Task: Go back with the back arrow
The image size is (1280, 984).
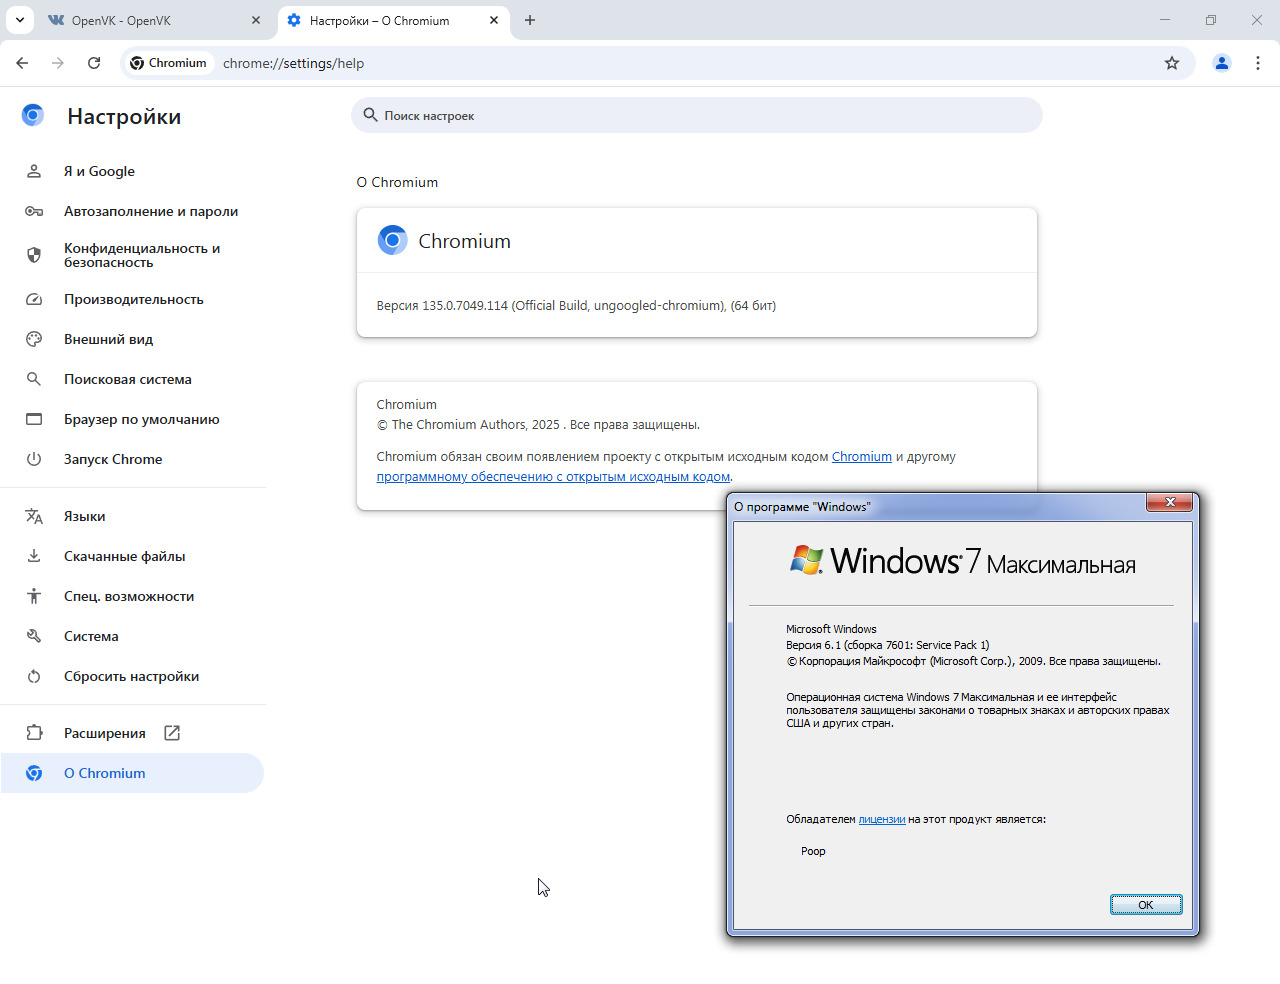Action: 22,63
